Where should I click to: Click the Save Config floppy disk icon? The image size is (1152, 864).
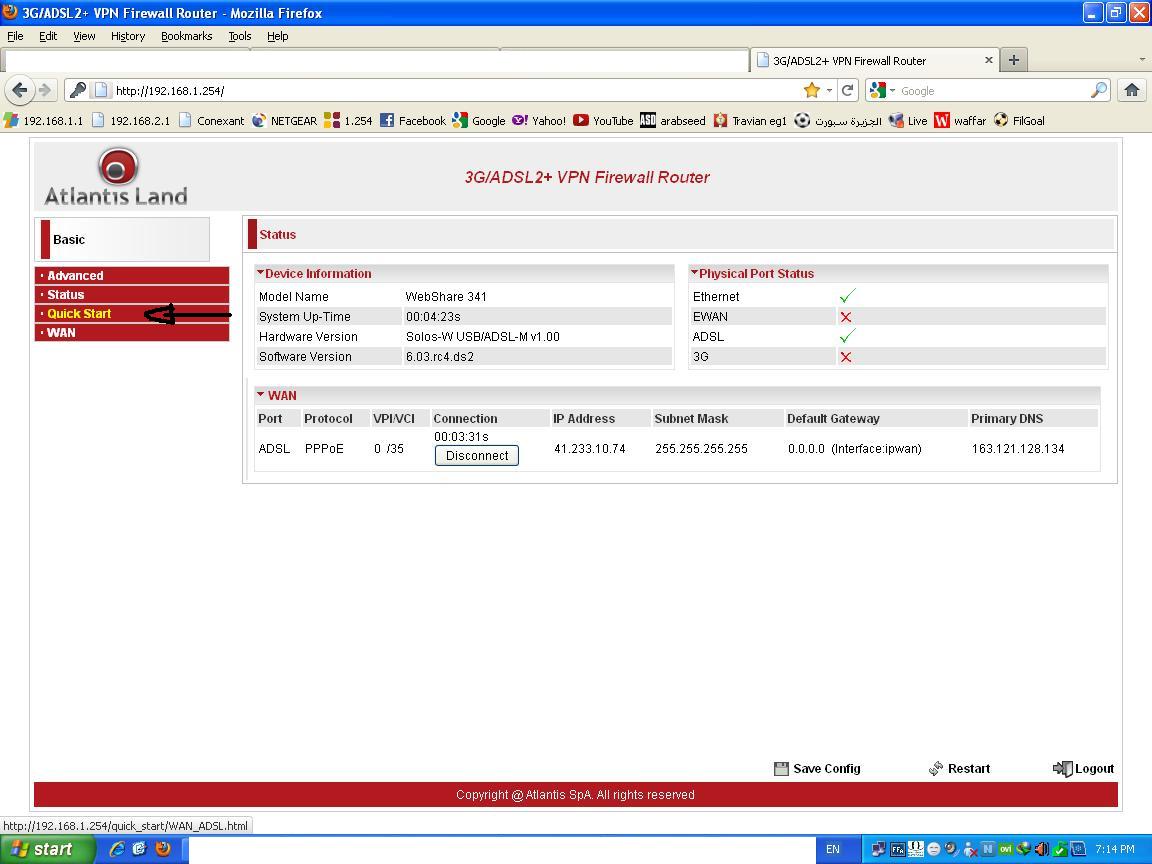click(x=781, y=768)
